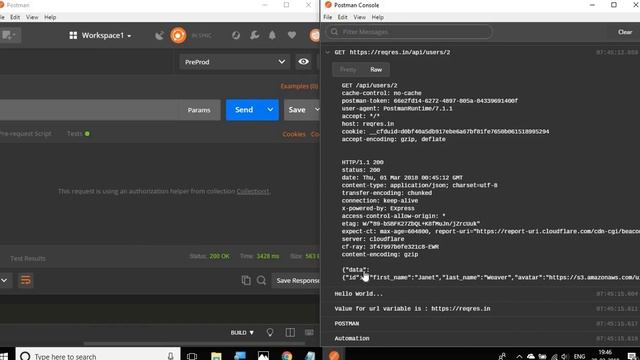640x360 pixels.
Task: Open the View menu in Postman Console
Action: 360,17
